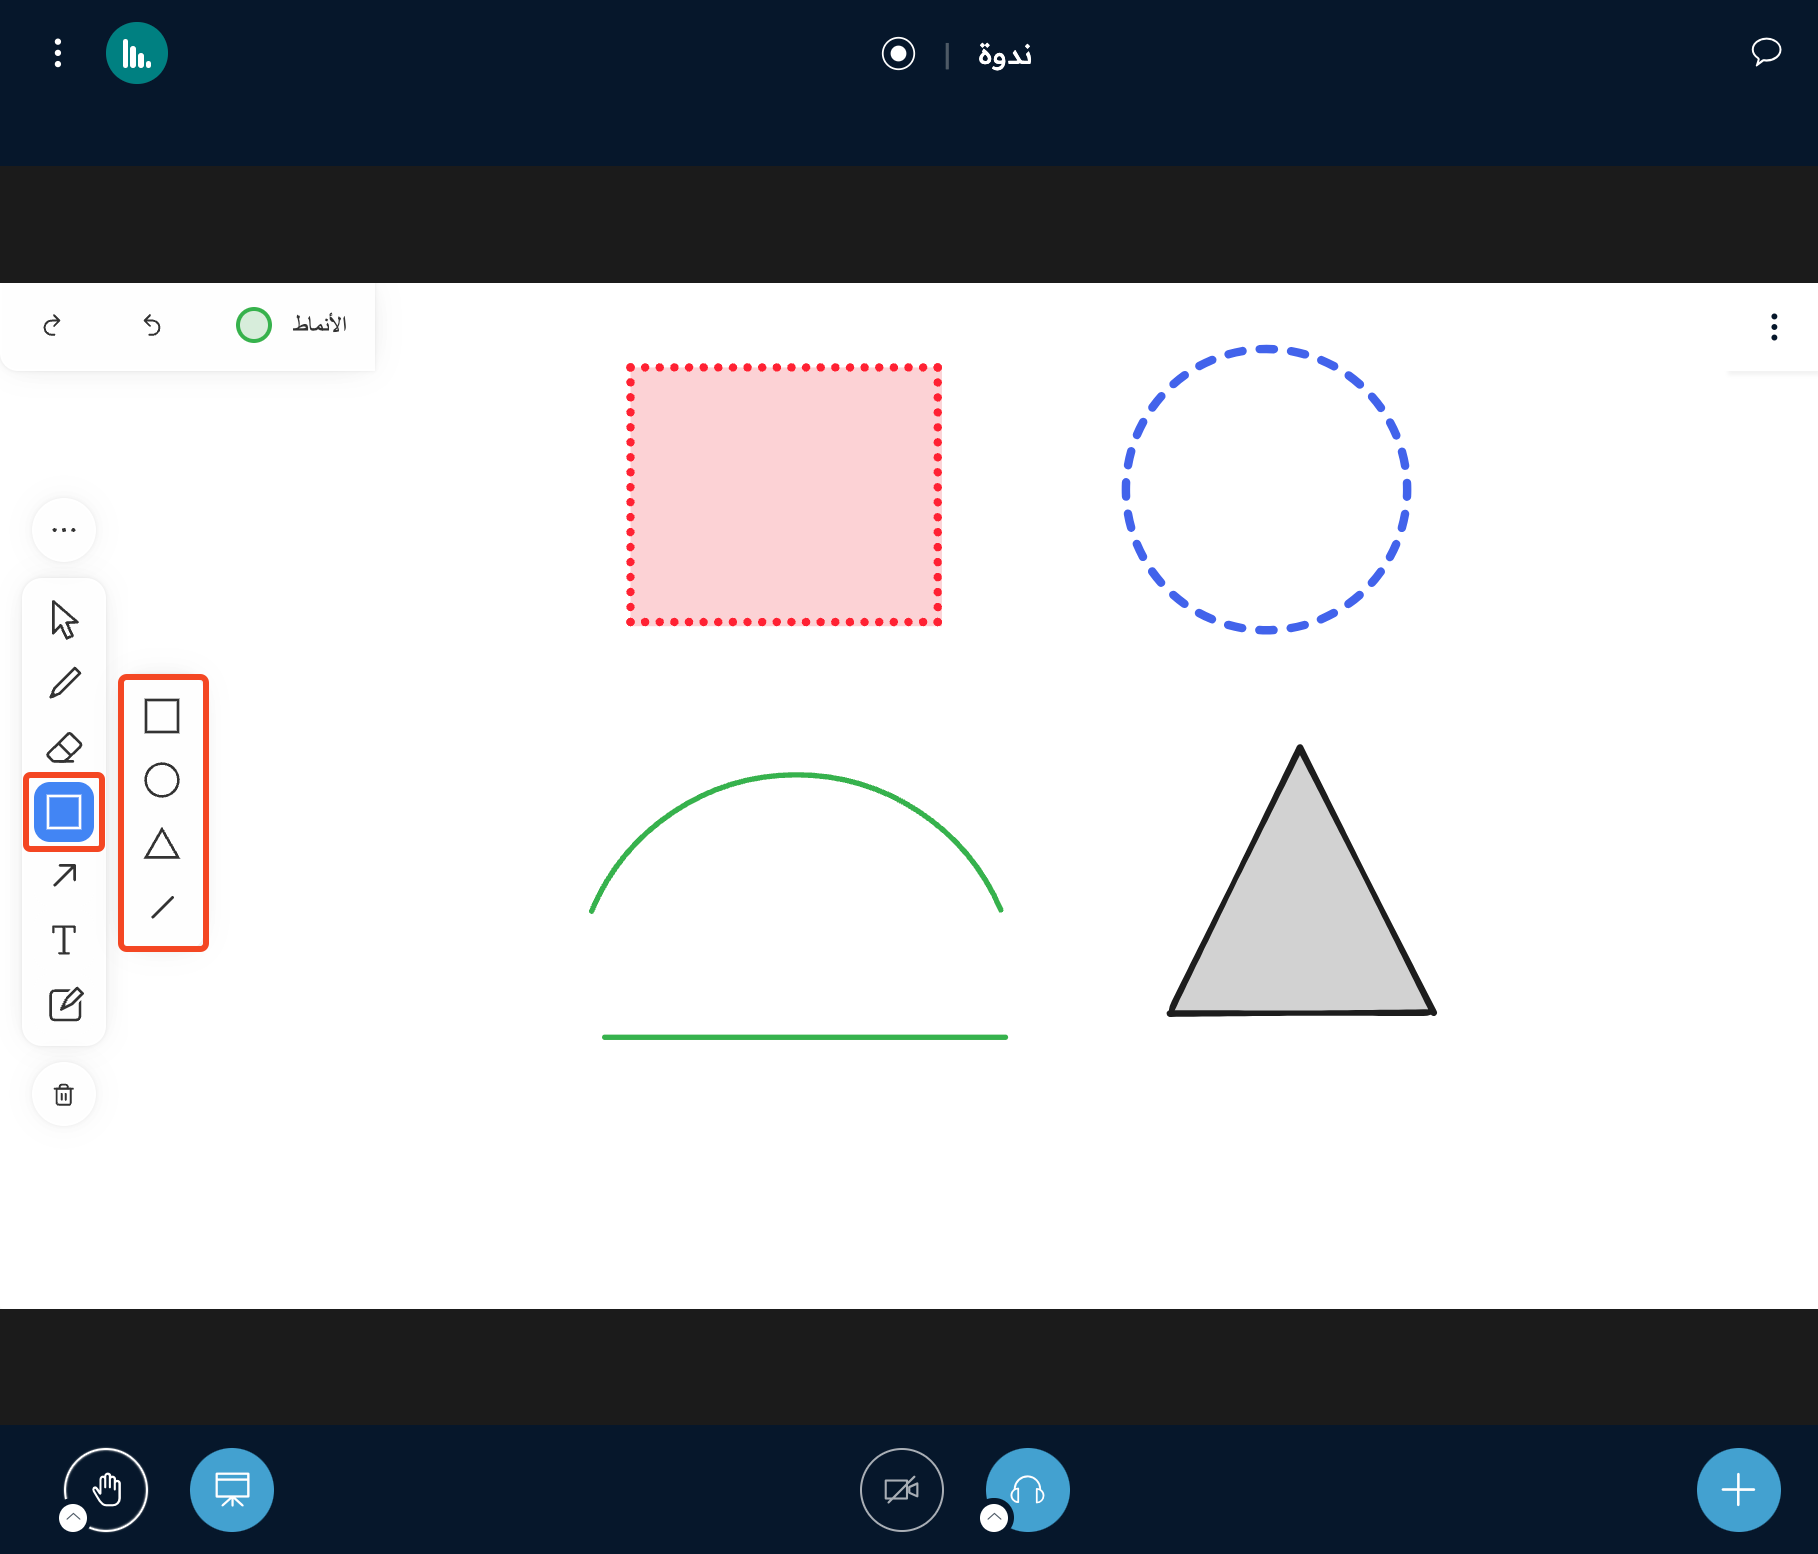The image size is (1818, 1554).
Task: Open the chat bubble icon at top right
Action: click(1766, 52)
